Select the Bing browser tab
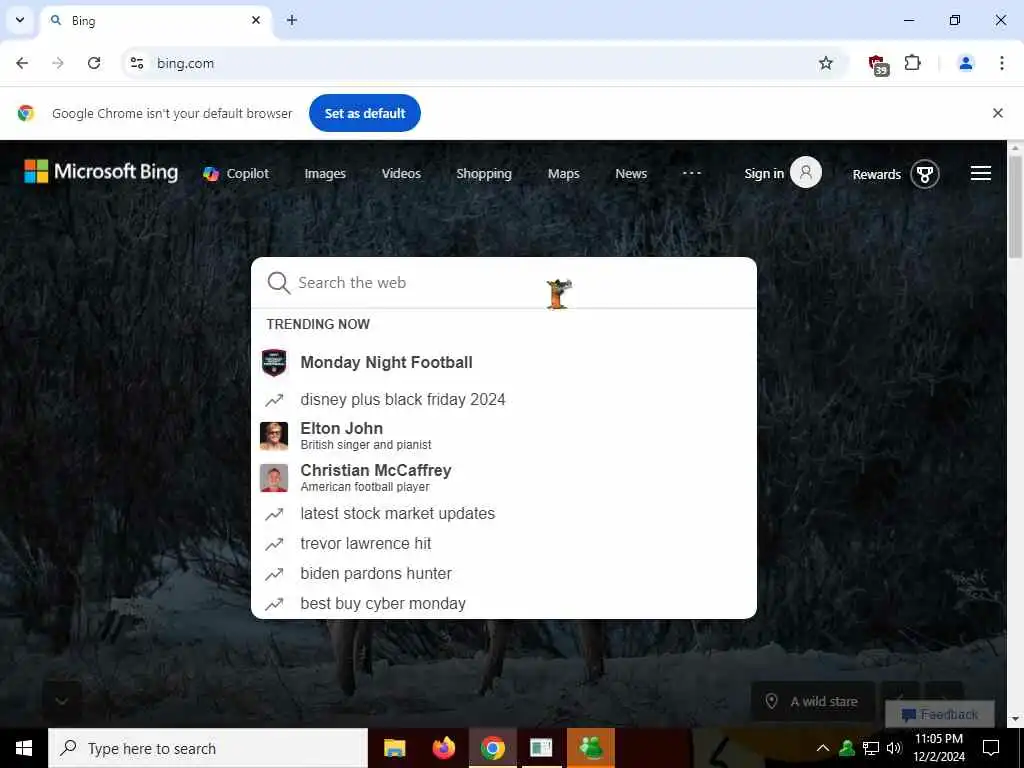 (155, 21)
